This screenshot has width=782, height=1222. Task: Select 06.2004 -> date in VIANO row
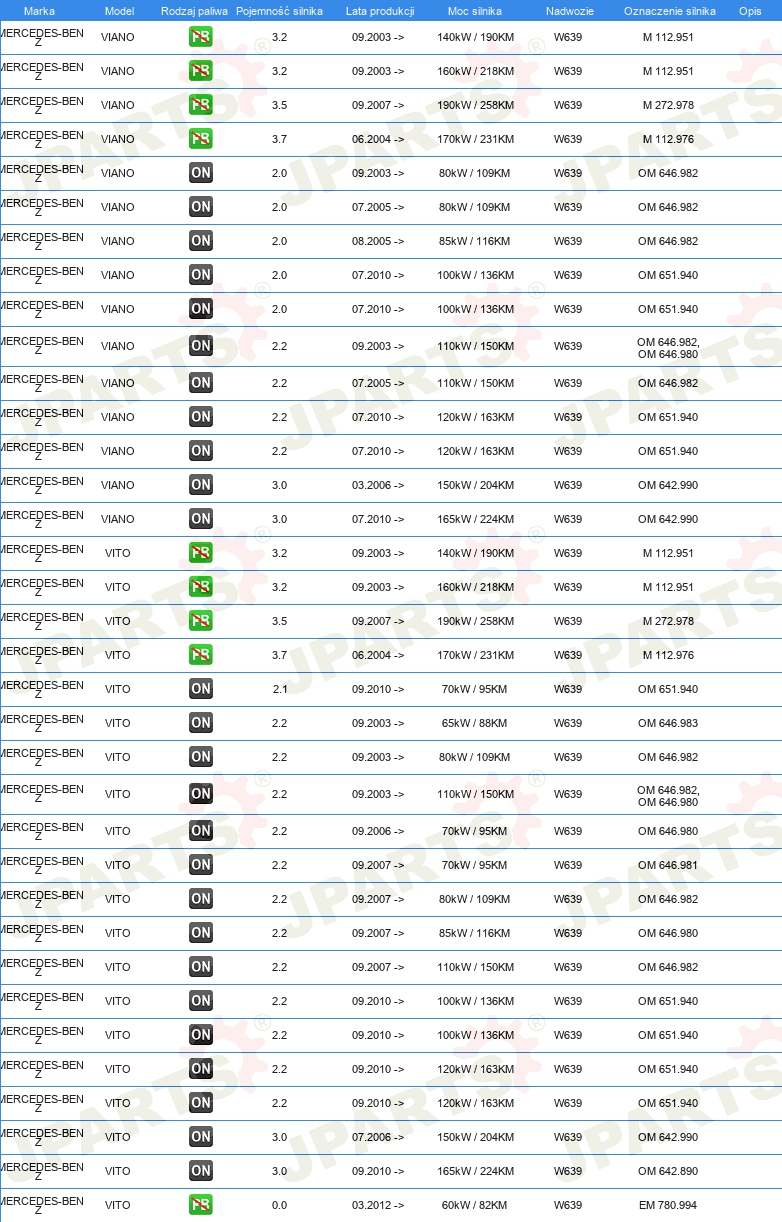coord(378,139)
